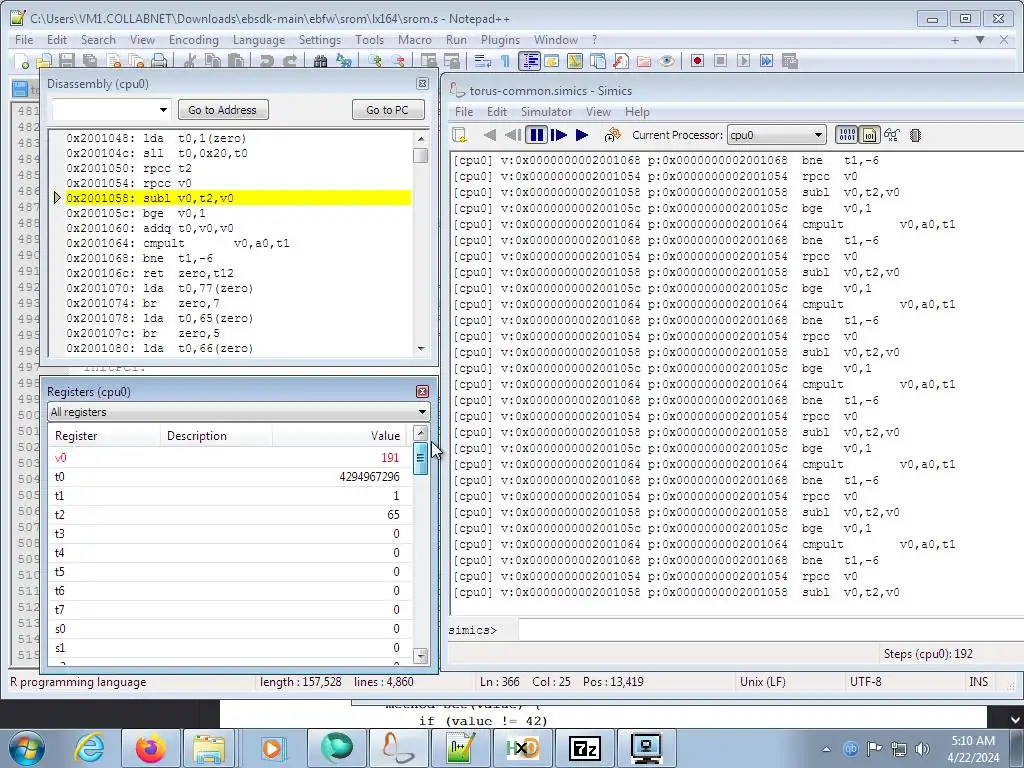1024x768 pixels.
Task: Click the Print icon in Notepad++ toolbar
Action: coord(159,61)
